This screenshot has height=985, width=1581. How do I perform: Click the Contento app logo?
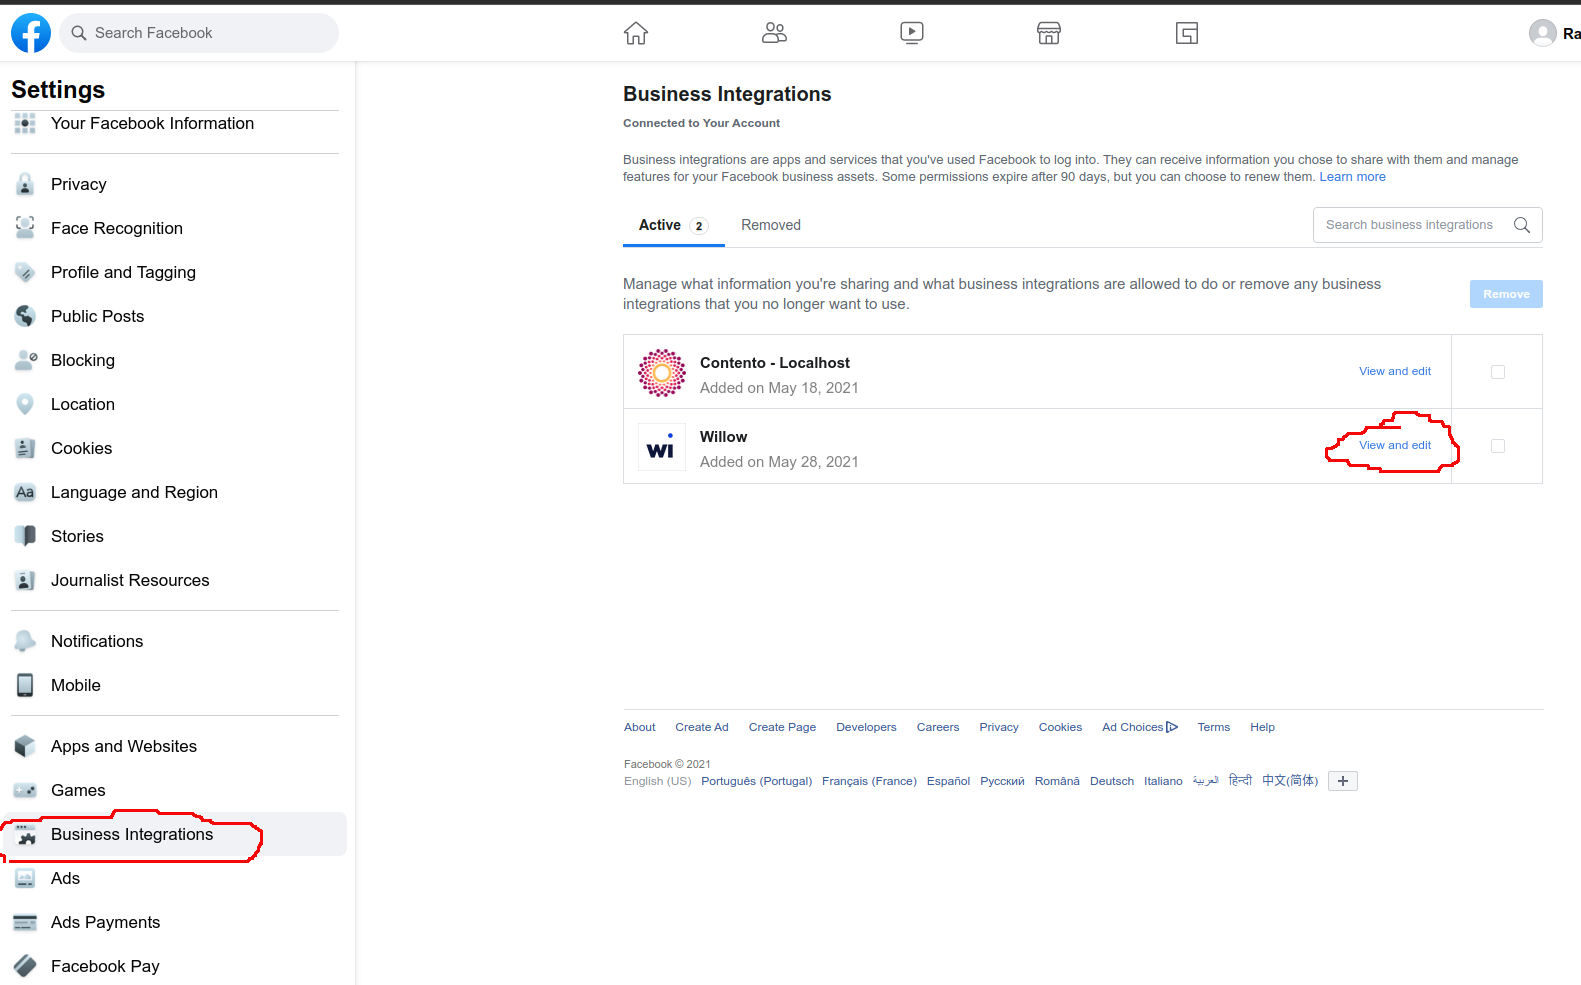coord(662,373)
